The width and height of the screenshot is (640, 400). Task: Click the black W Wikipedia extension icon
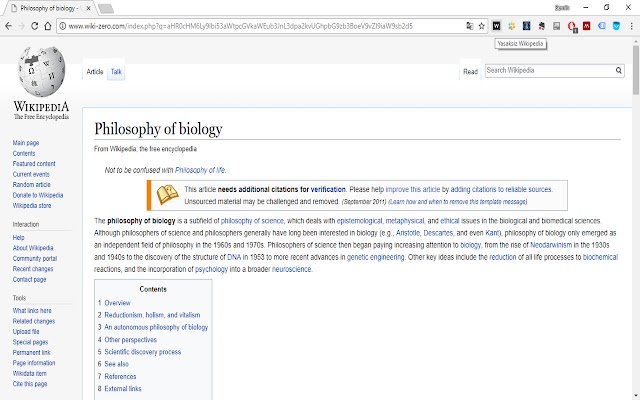coord(496,26)
